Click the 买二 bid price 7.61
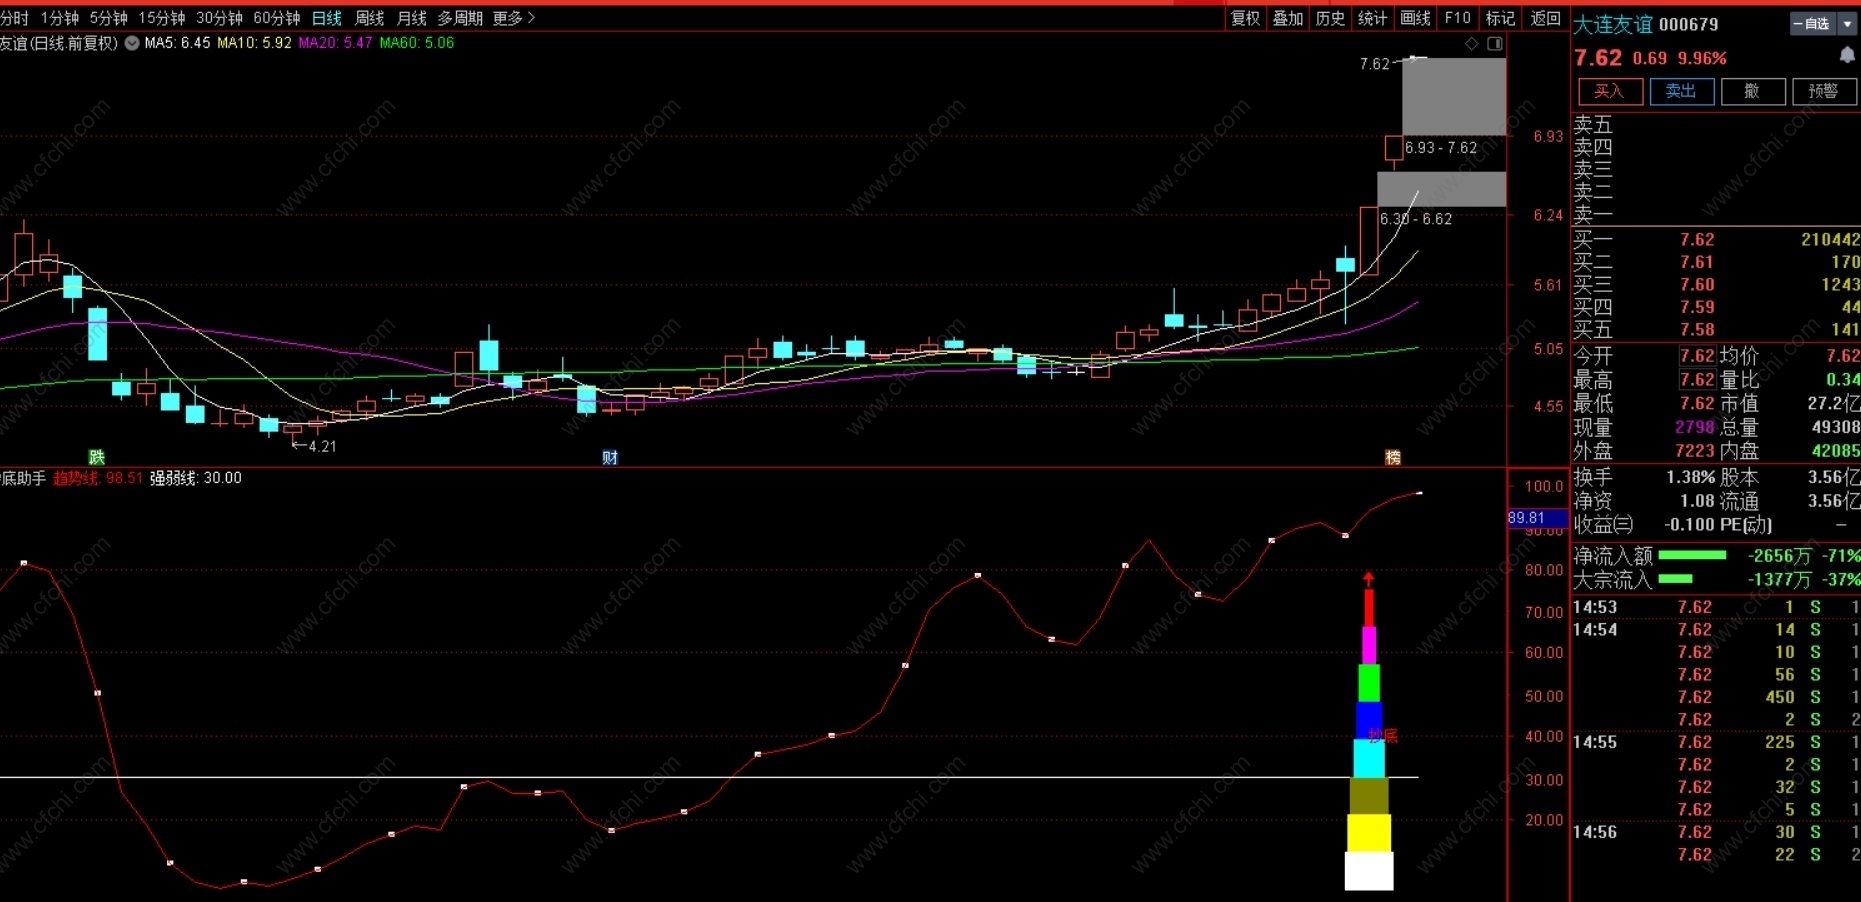The height and width of the screenshot is (902, 1861). [1697, 262]
